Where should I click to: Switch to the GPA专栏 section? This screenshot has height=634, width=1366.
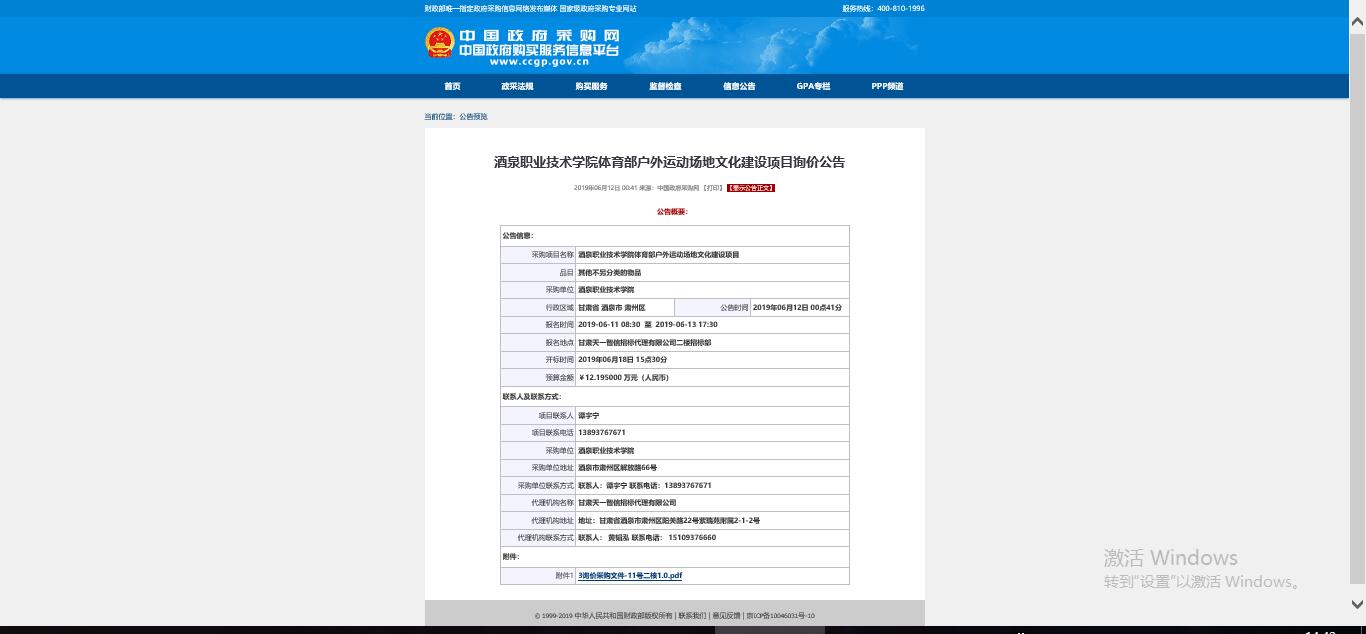813,86
